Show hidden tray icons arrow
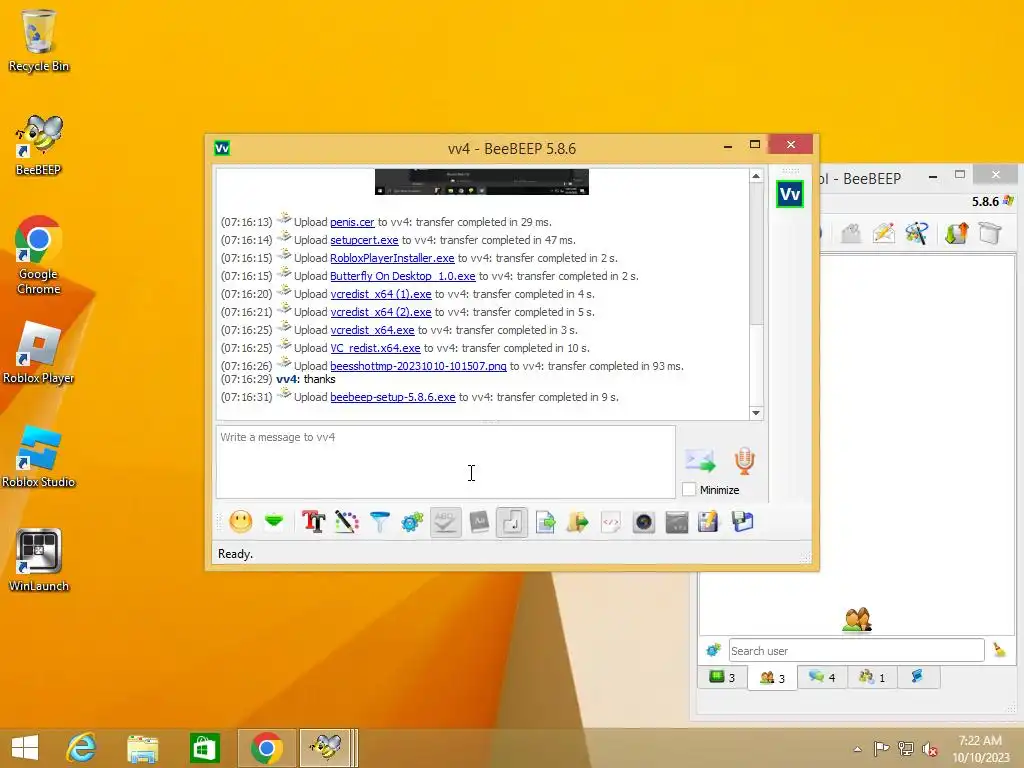The height and width of the screenshot is (768, 1024). (x=857, y=749)
